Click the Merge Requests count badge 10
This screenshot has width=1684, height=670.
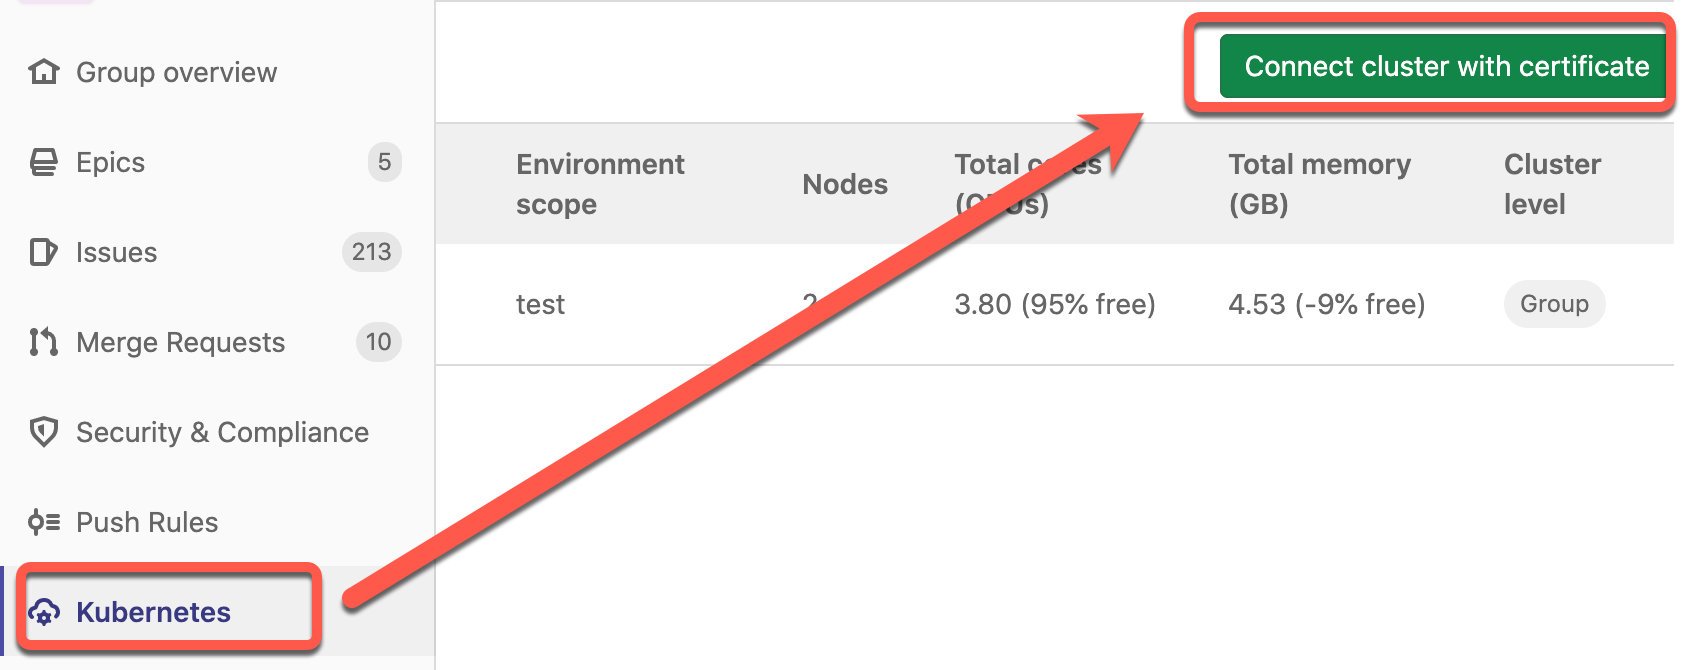(378, 342)
